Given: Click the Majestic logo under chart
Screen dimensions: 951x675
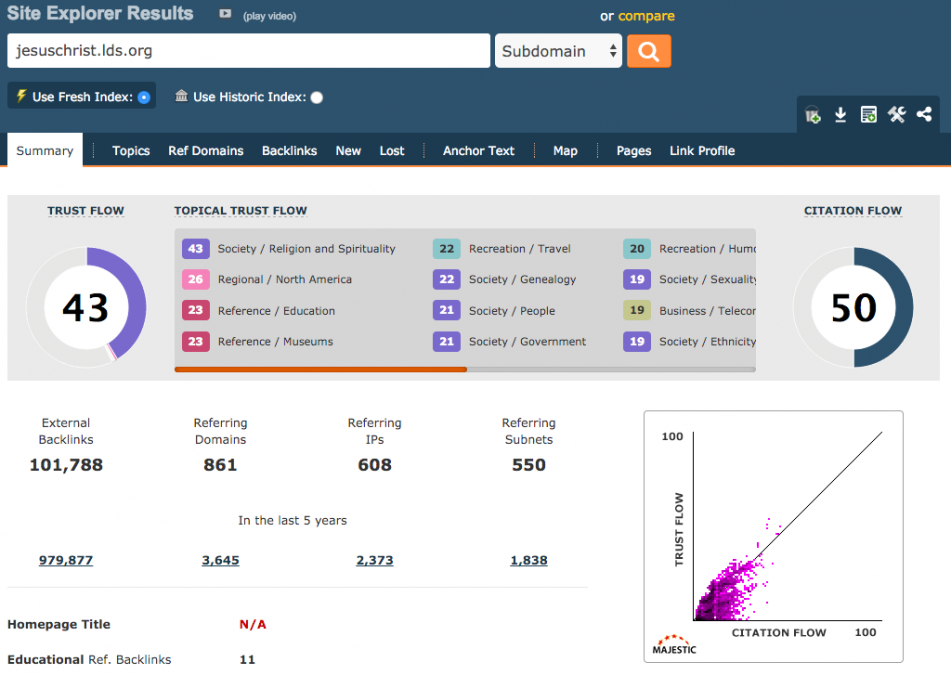Looking at the screenshot, I should tap(674, 645).
